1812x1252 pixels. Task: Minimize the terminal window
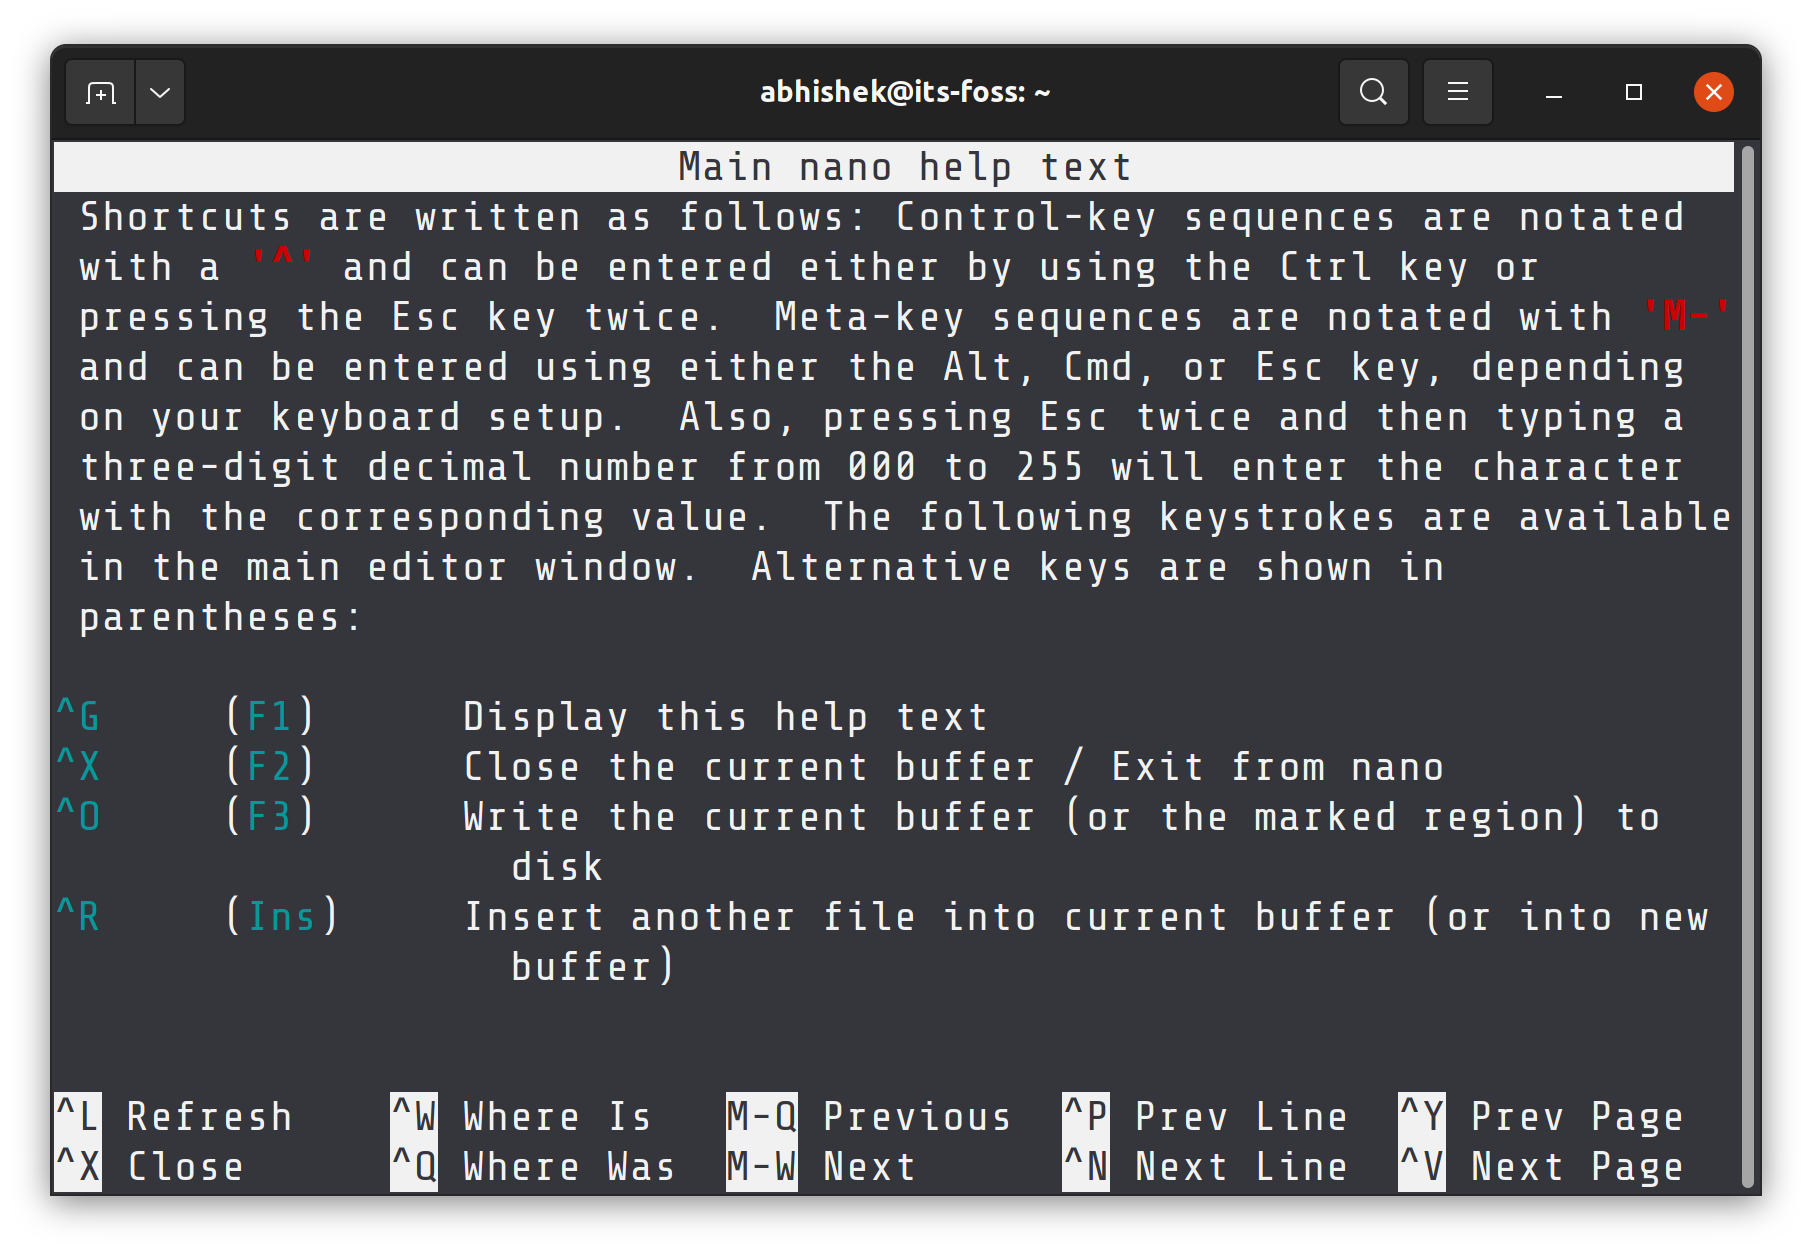[1553, 93]
